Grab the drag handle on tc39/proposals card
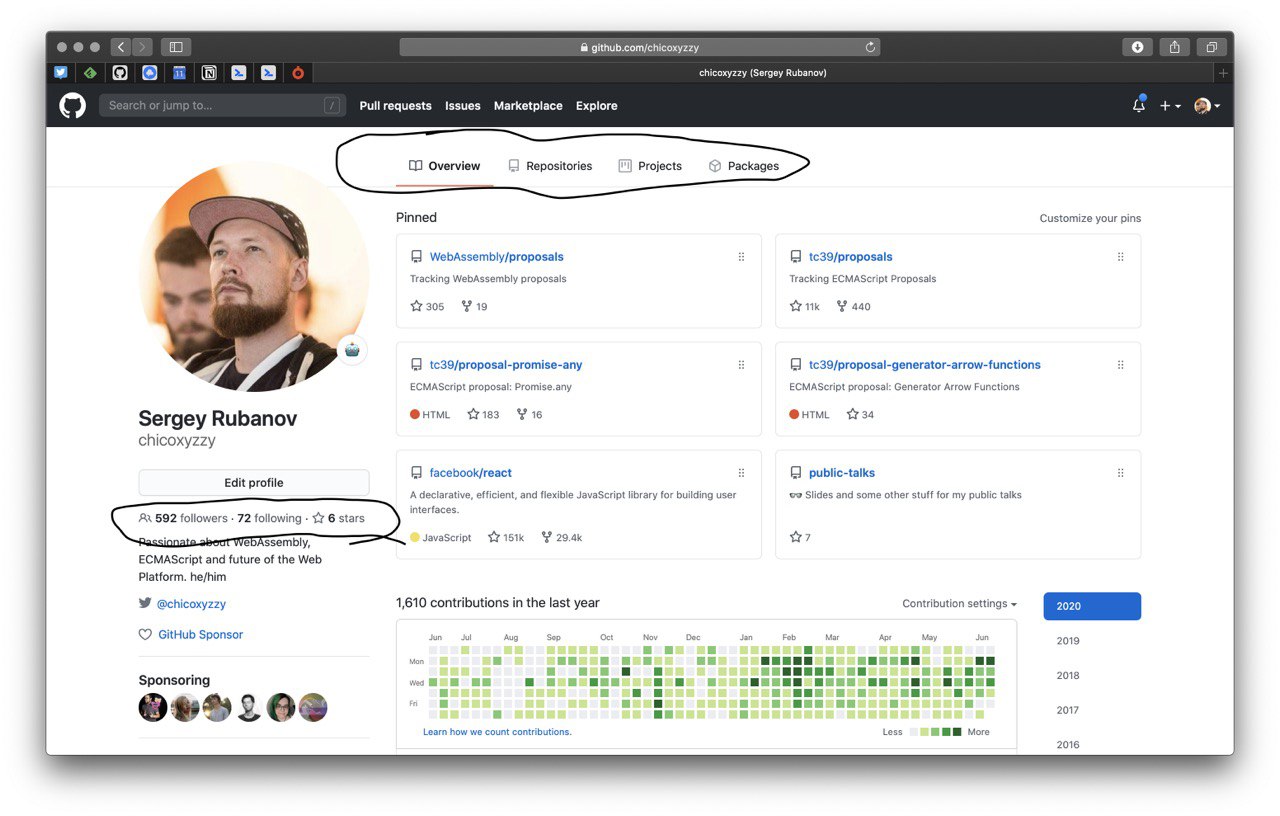Image resolution: width=1280 pixels, height=816 pixels. coord(1120,257)
